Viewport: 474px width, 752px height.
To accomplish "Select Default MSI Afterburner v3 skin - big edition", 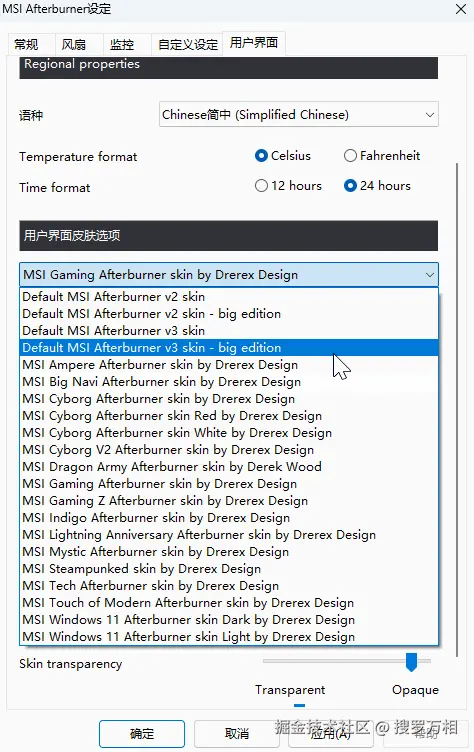I will coord(229,348).
